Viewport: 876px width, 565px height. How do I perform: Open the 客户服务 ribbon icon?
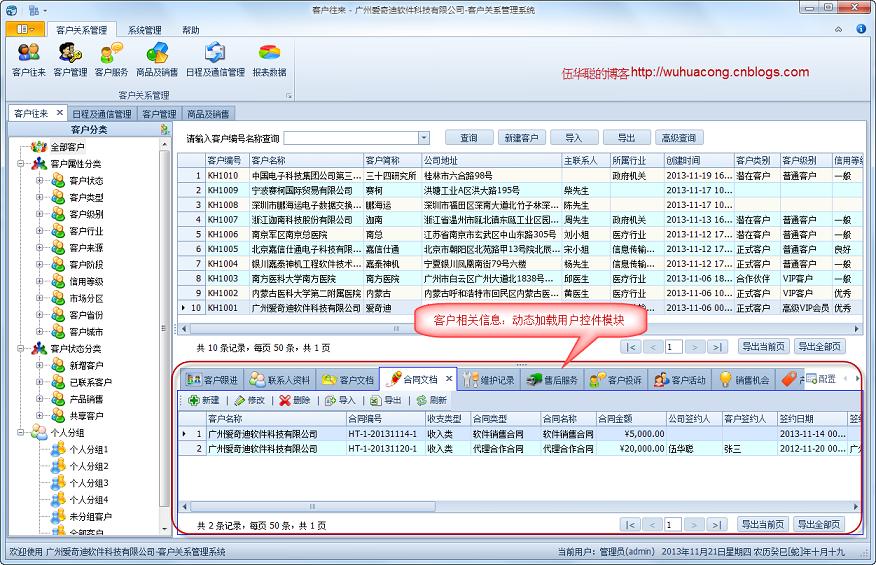[x=111, y=59]
